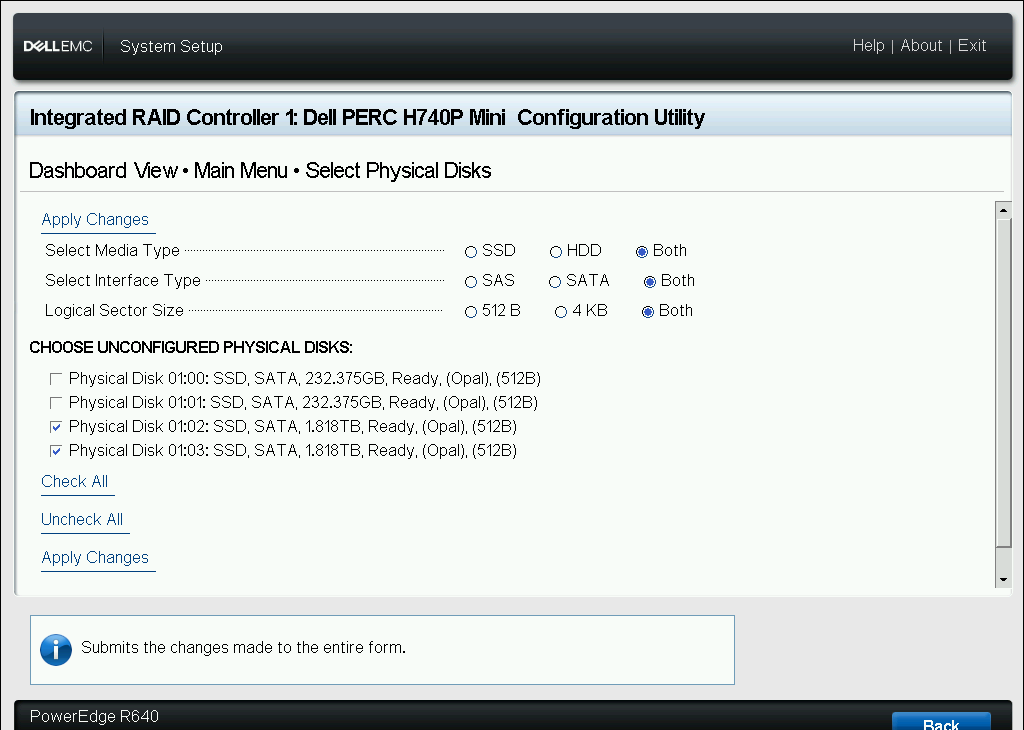The height and width of the screenshot is (730, 1024).
Task: Uncheck Physical Disk 01:02
Action: 56,426
